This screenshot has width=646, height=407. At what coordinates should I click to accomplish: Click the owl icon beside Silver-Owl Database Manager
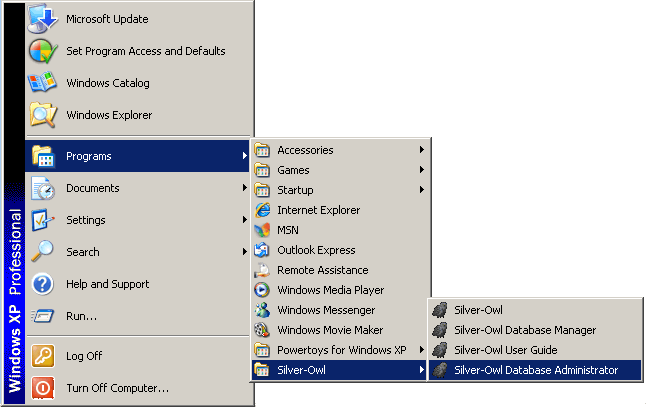pyautogui.click(x=440, y=330)
